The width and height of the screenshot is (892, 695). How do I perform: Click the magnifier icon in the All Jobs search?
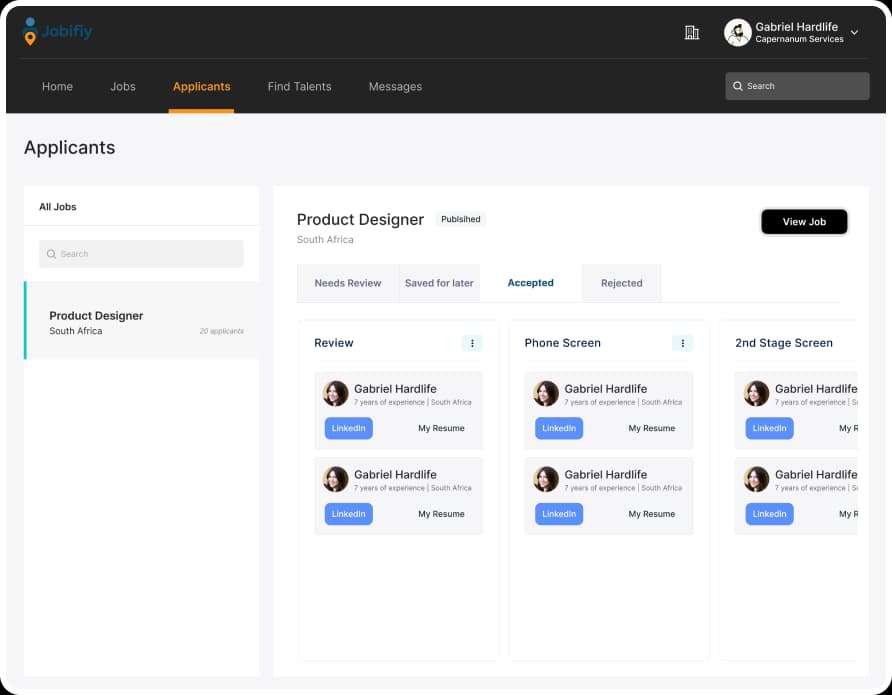[52, 254]
